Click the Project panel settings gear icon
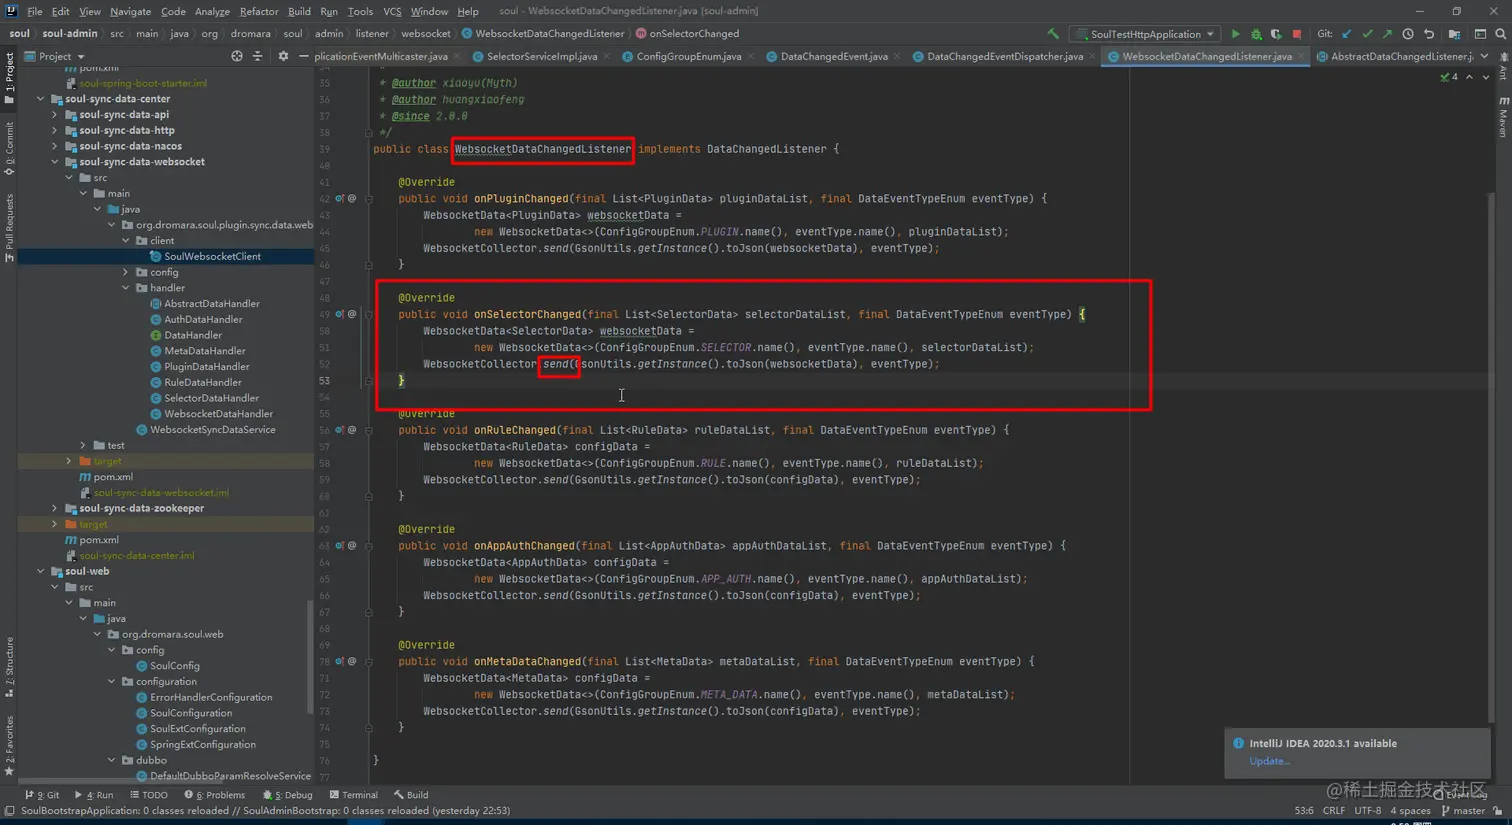 click(283, 57)
